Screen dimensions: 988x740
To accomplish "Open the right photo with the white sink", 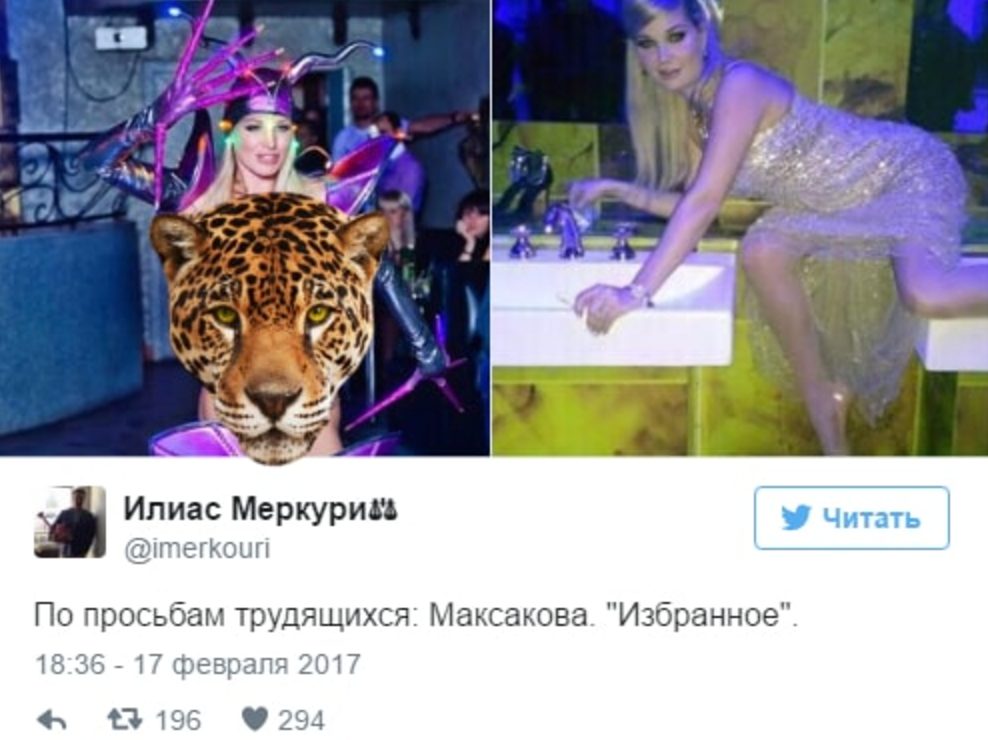I will click(x=740, y=227).
